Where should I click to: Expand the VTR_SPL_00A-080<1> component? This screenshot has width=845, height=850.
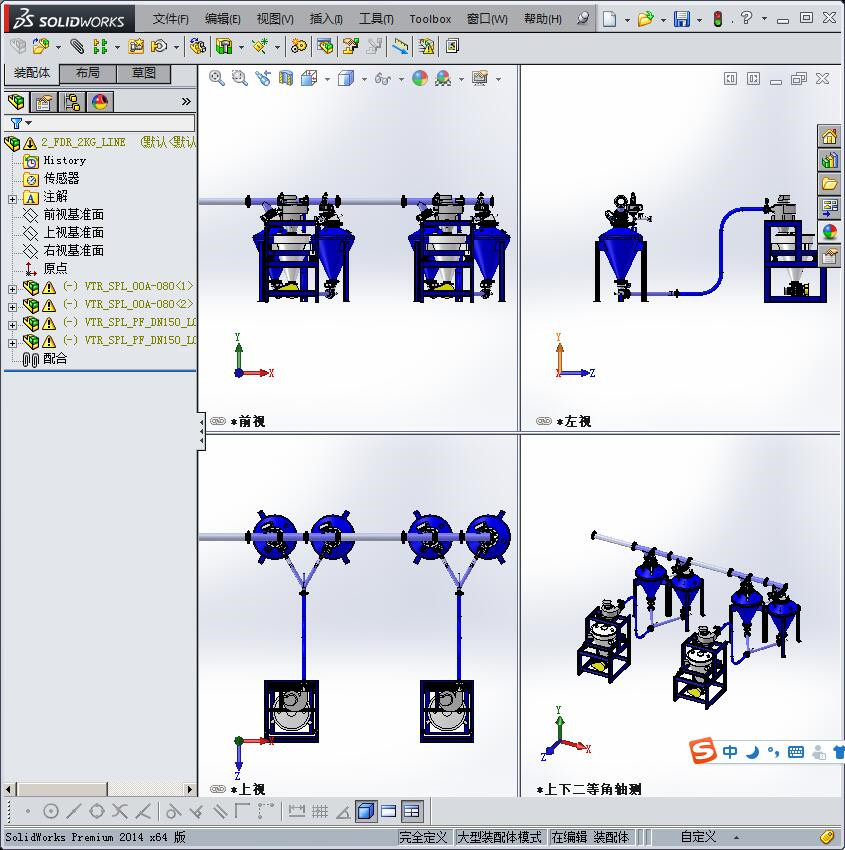click(12, 289)
